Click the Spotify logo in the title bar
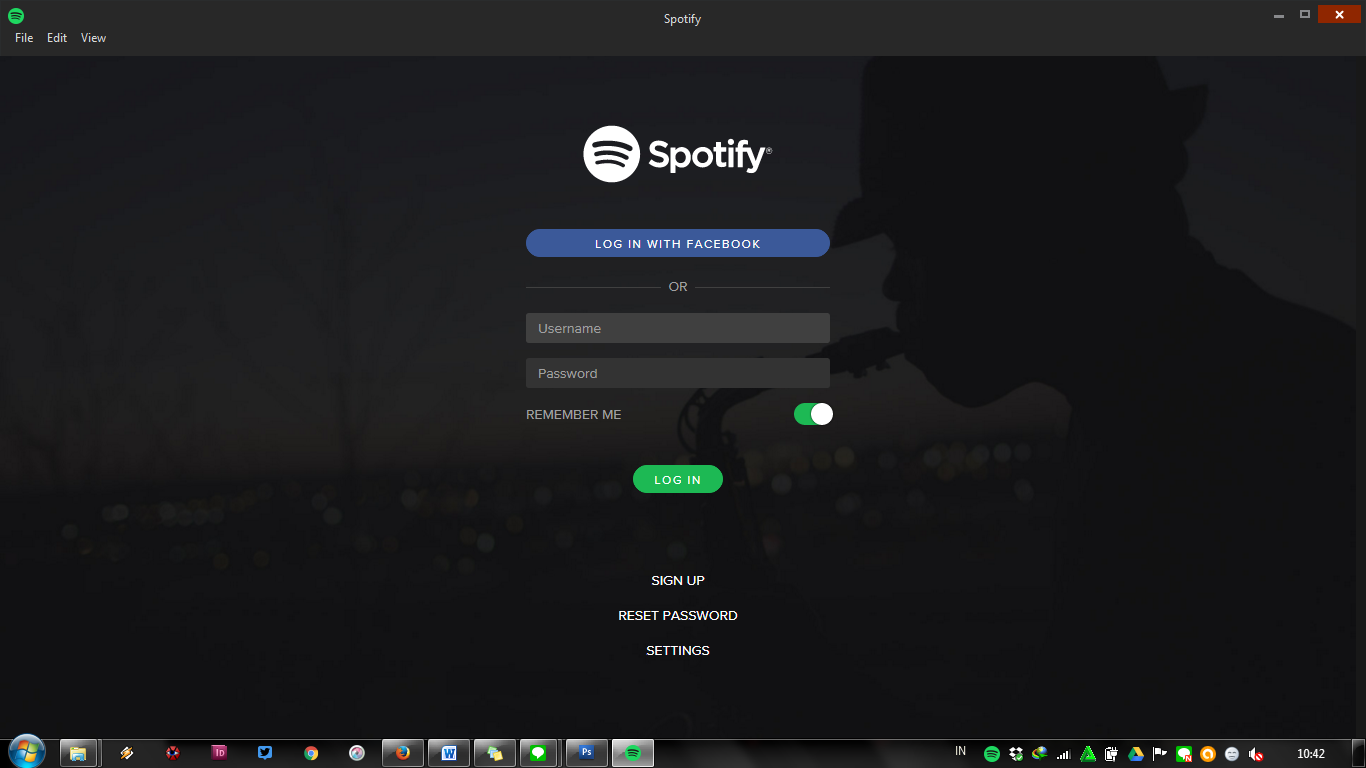 coord(16,16)
